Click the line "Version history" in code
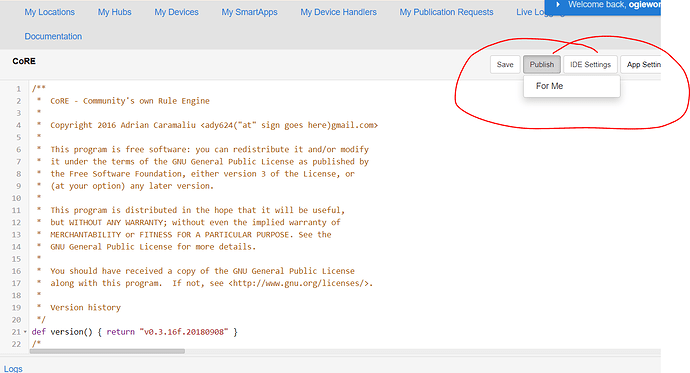The height and width of the screenshot is (373, 690). pos(85,307)
